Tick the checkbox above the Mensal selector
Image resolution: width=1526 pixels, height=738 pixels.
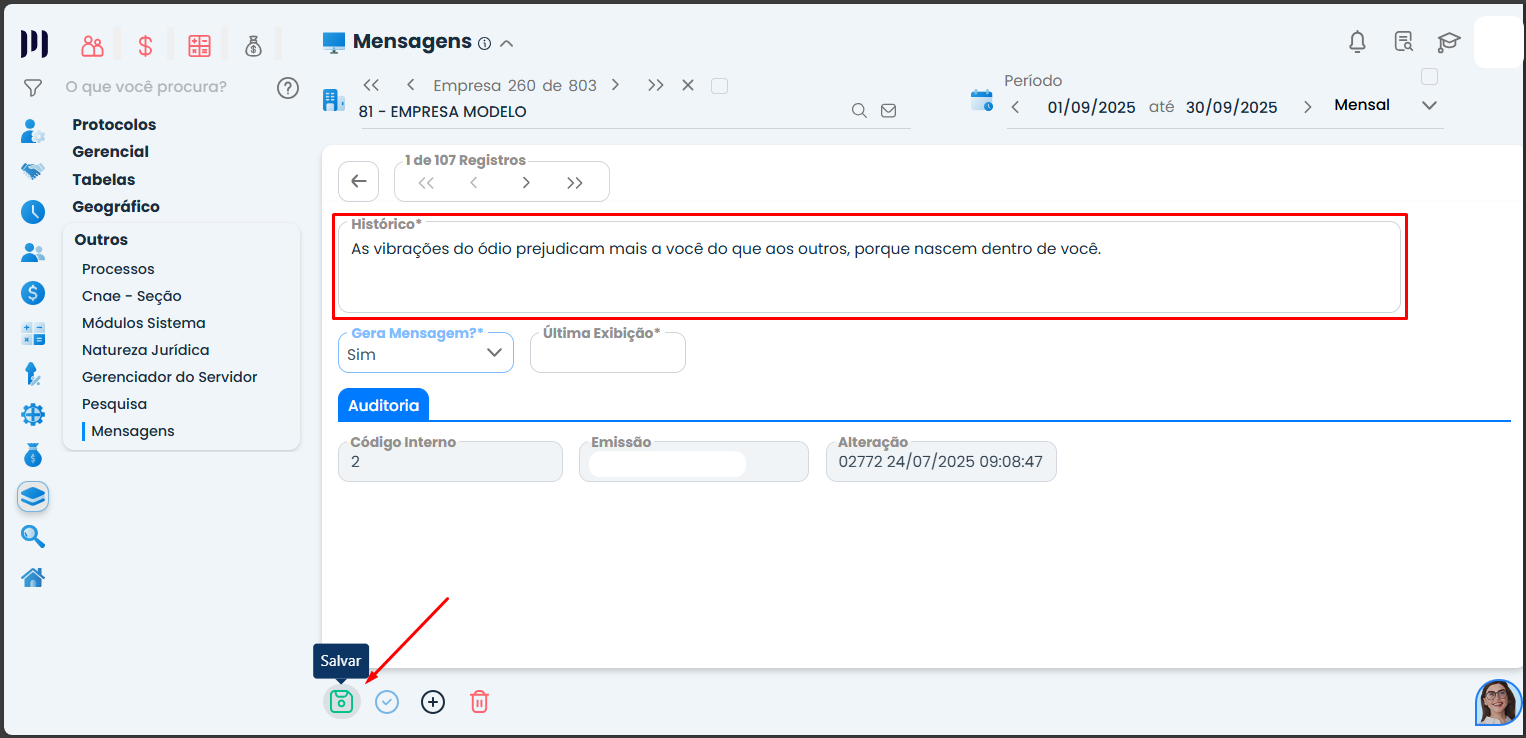(1429, 77)
